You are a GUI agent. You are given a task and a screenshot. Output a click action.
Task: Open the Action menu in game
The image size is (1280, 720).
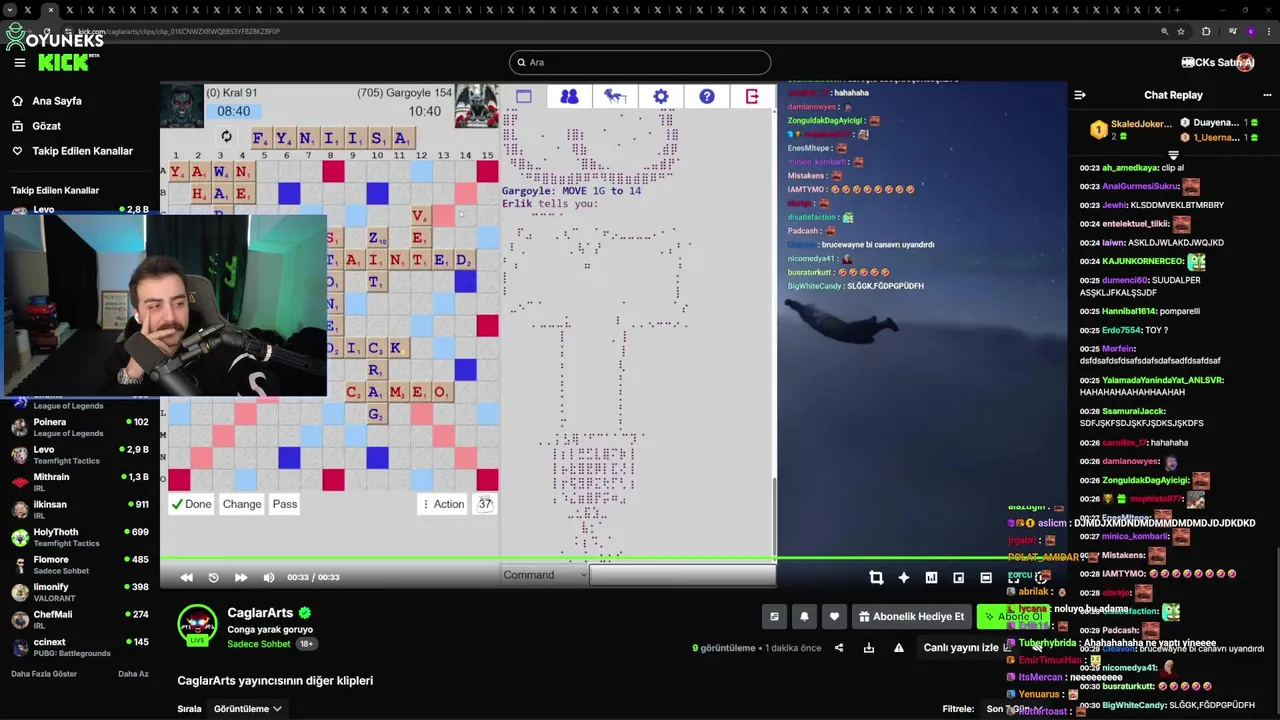click(x=443, y=504)
